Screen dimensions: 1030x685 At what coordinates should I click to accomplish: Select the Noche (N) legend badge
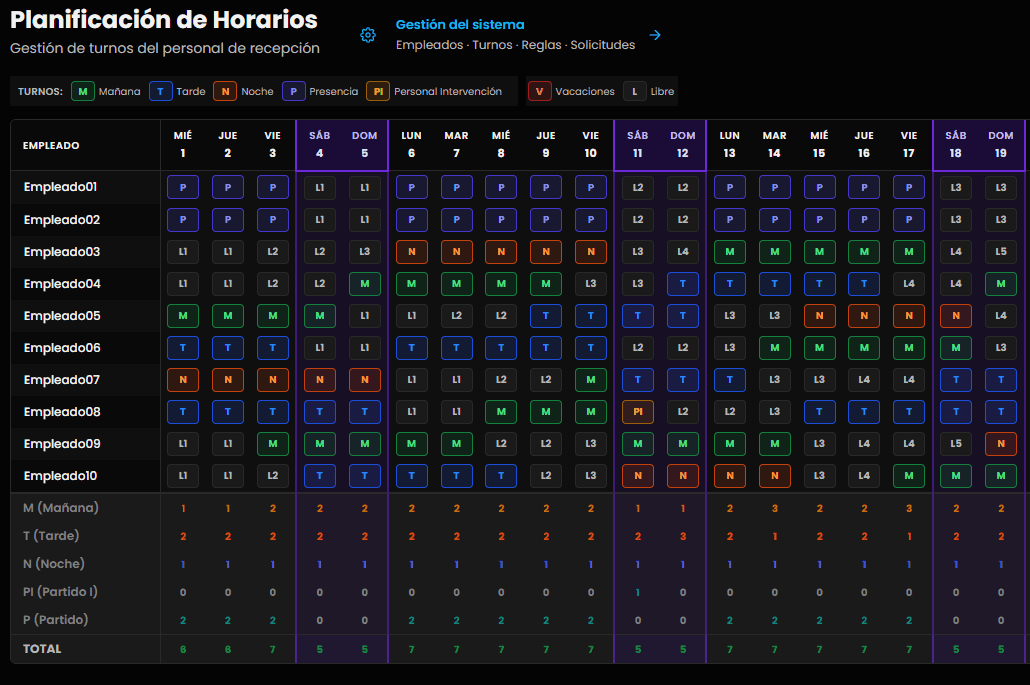(225, 91)
